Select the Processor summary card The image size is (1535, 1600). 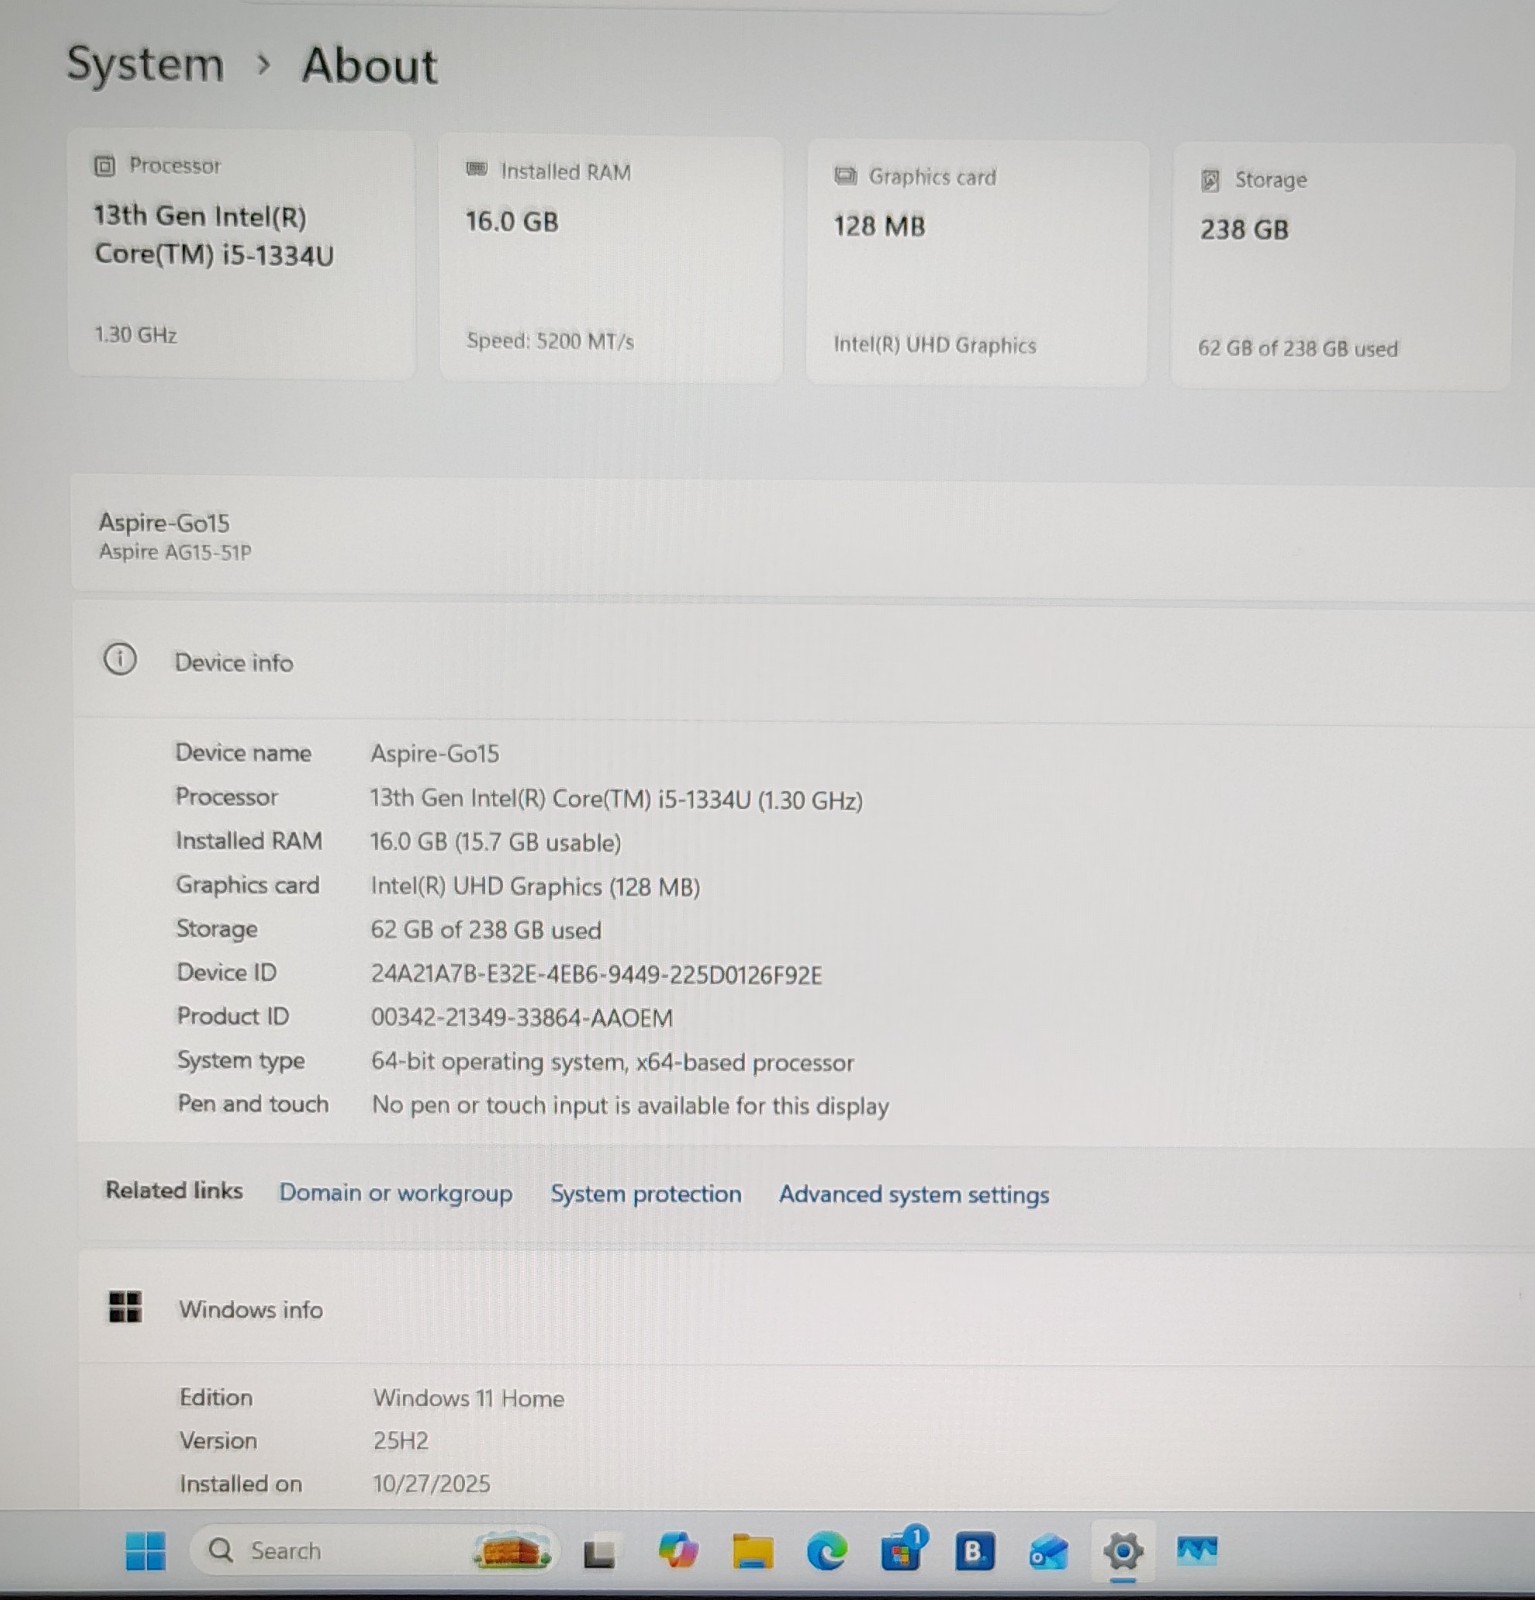(x=241, y=253)
